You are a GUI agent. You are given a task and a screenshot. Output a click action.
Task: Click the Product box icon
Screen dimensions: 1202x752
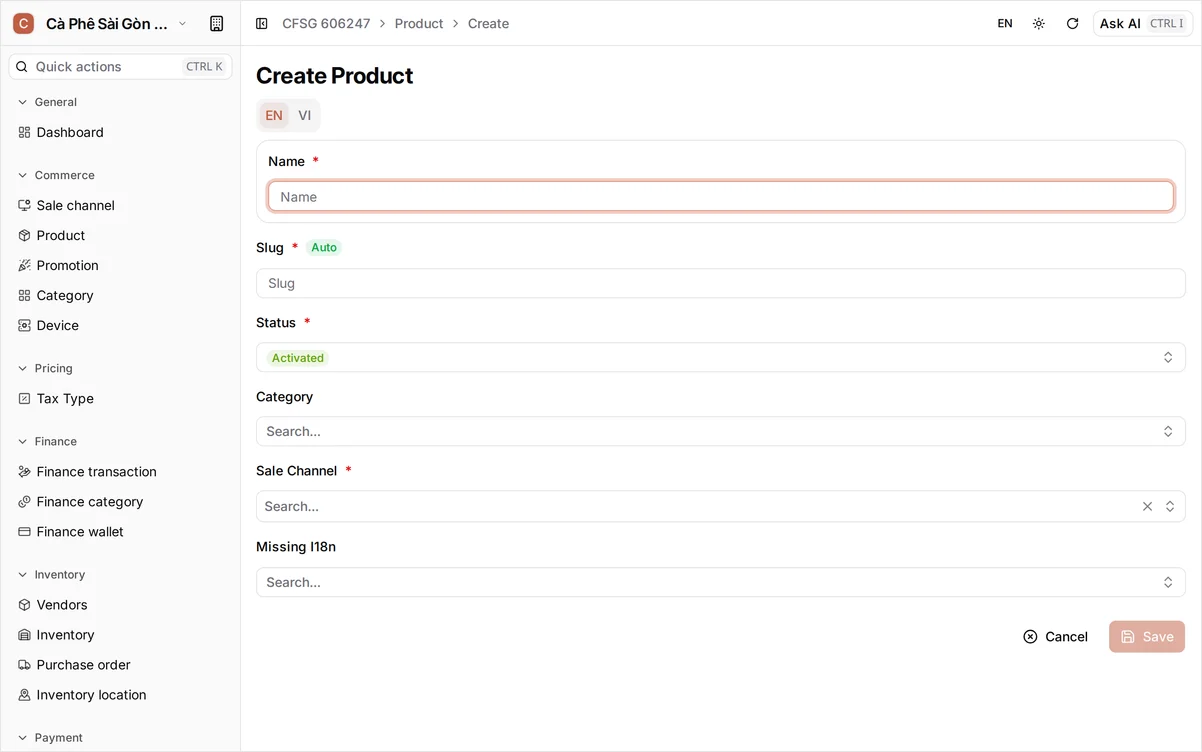tap(25, 235)
